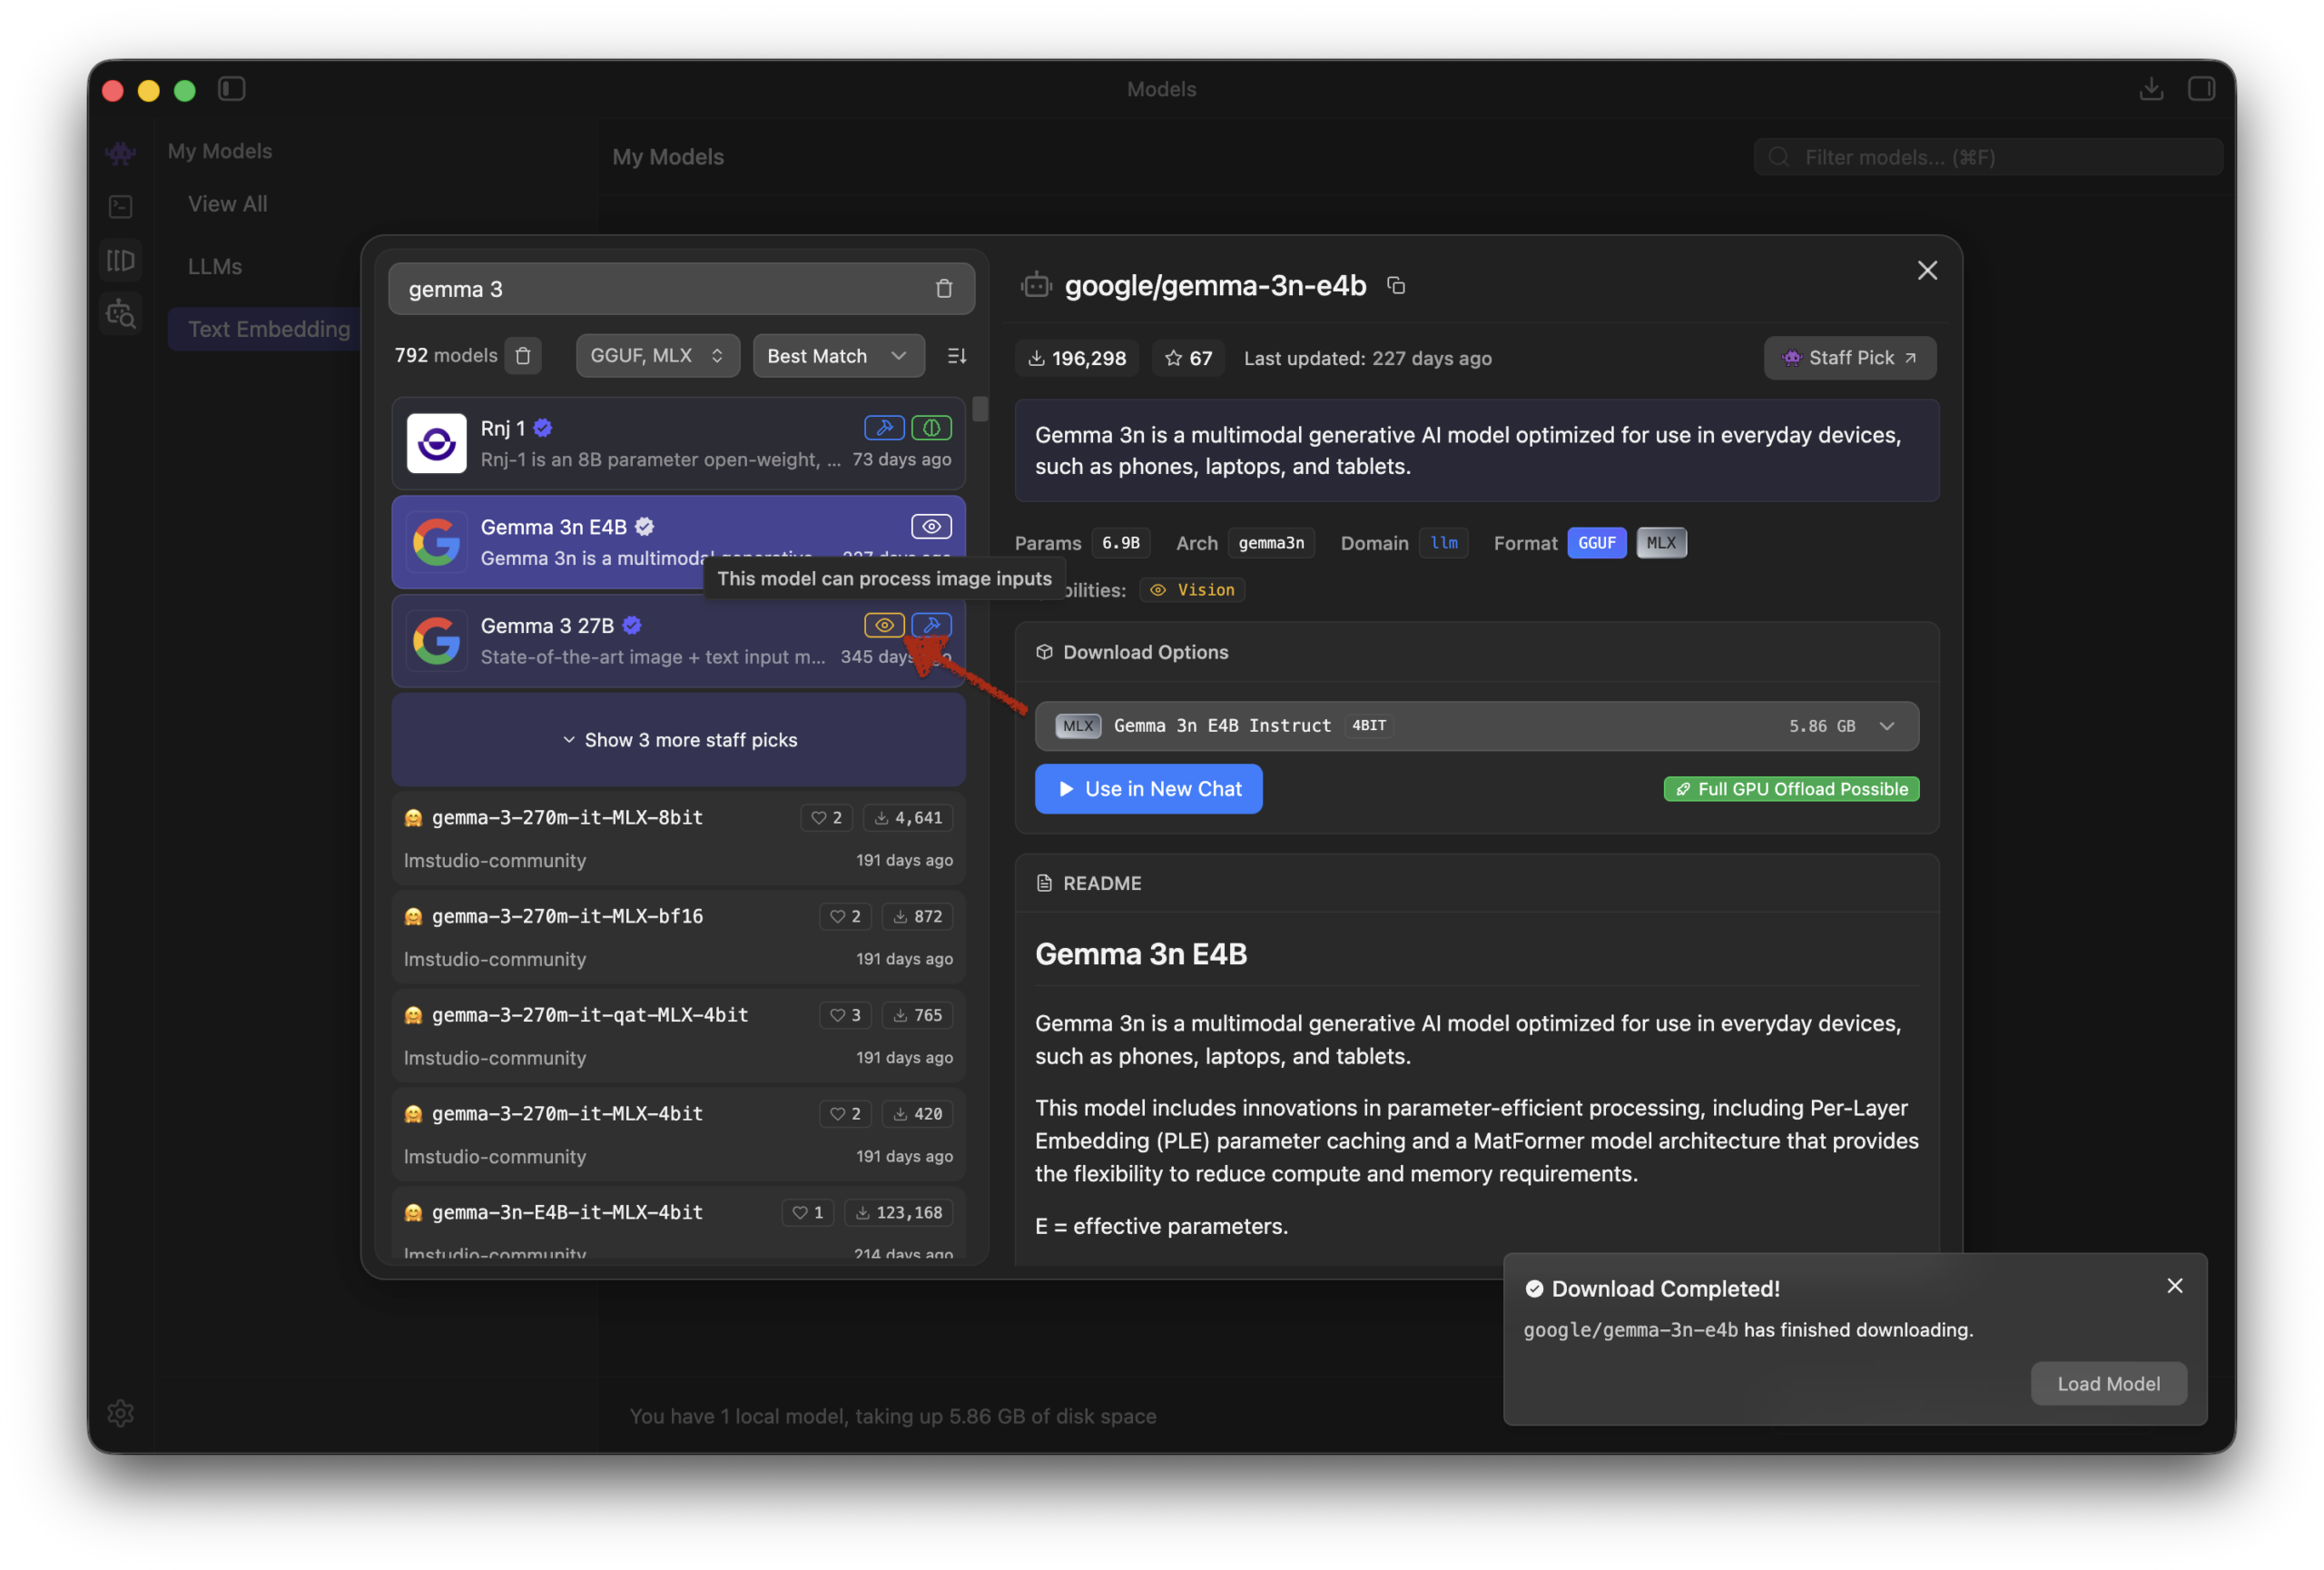Image resolution: width=2324 pixels, height=1570 pixels.
Task: Select the GGUF format badge
Action: (x=1596, y=543)
